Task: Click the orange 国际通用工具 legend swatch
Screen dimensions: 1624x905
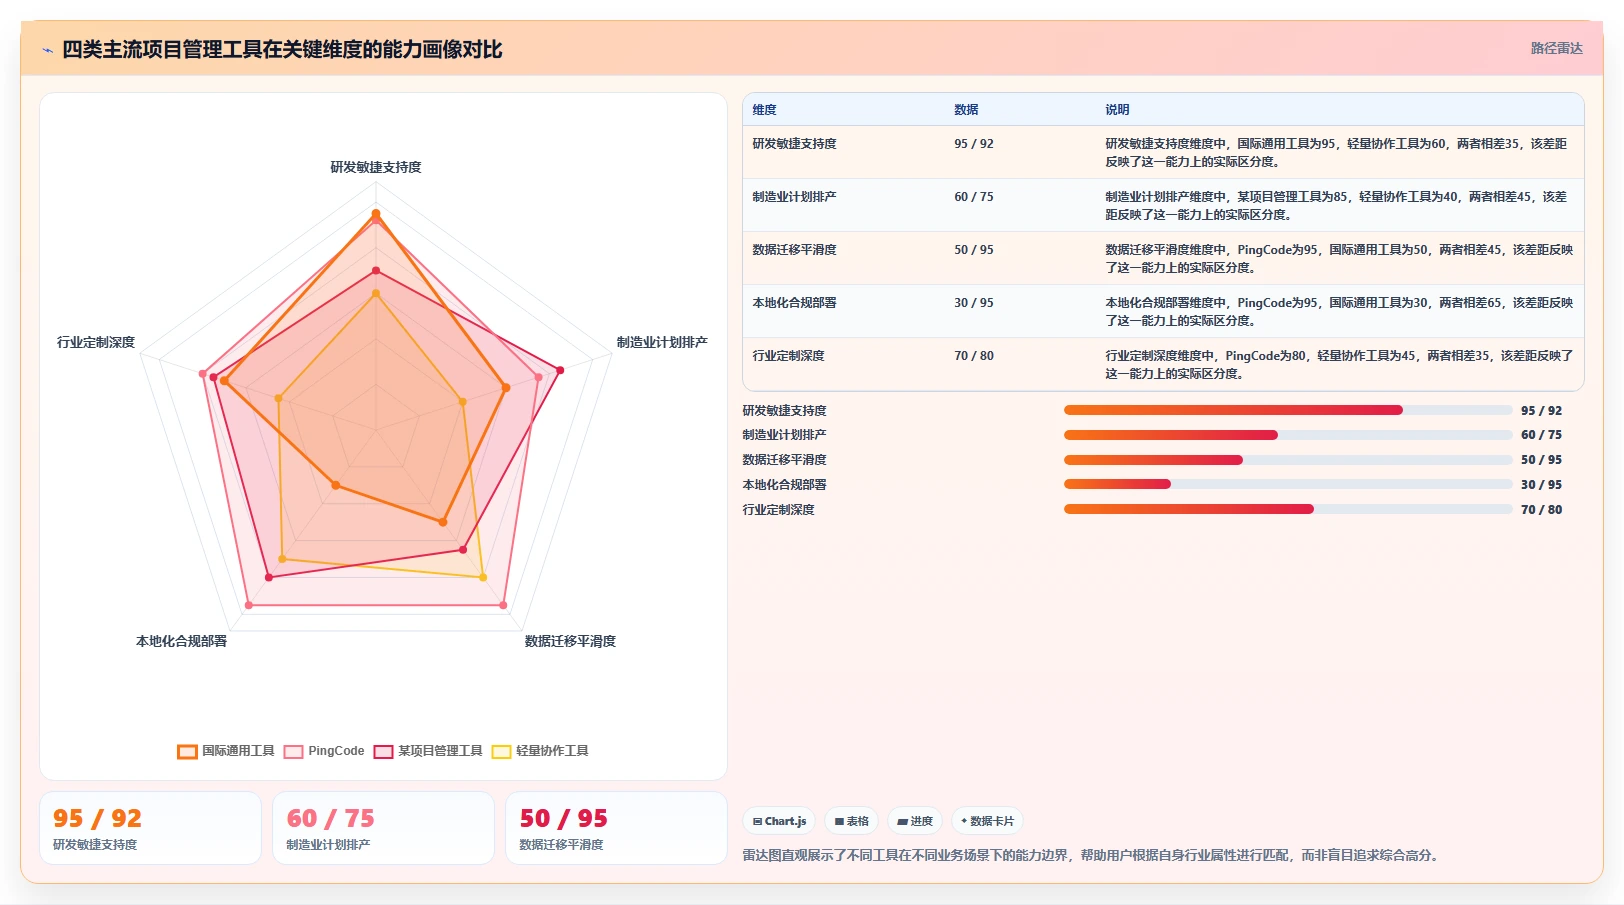Action: point(187,752)
